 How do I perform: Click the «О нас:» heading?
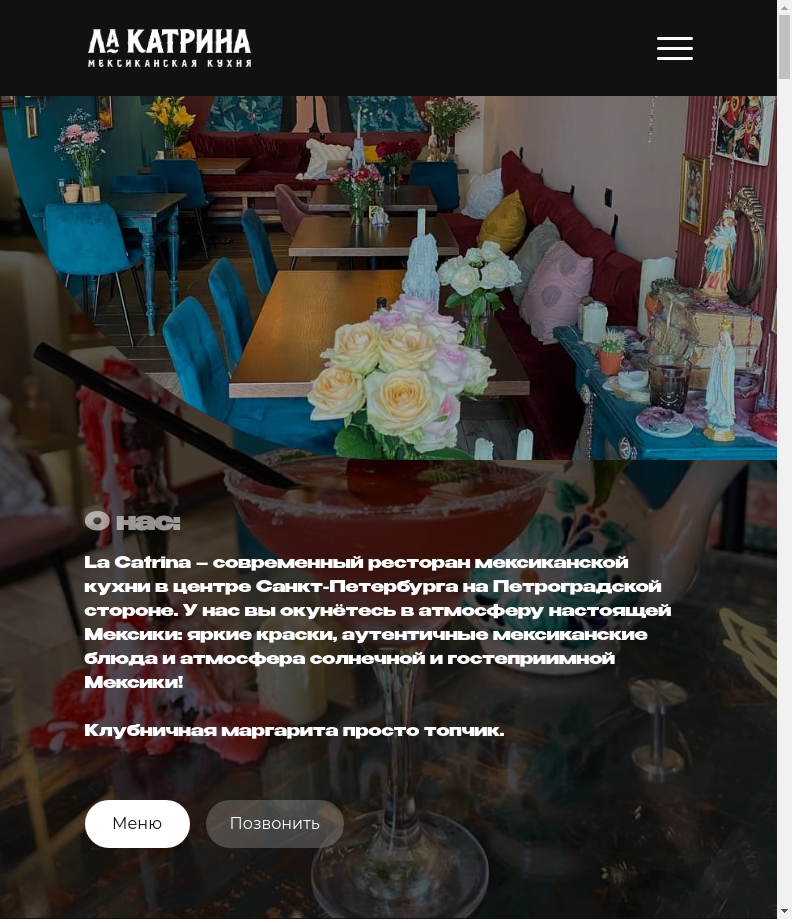click(132, 521)
